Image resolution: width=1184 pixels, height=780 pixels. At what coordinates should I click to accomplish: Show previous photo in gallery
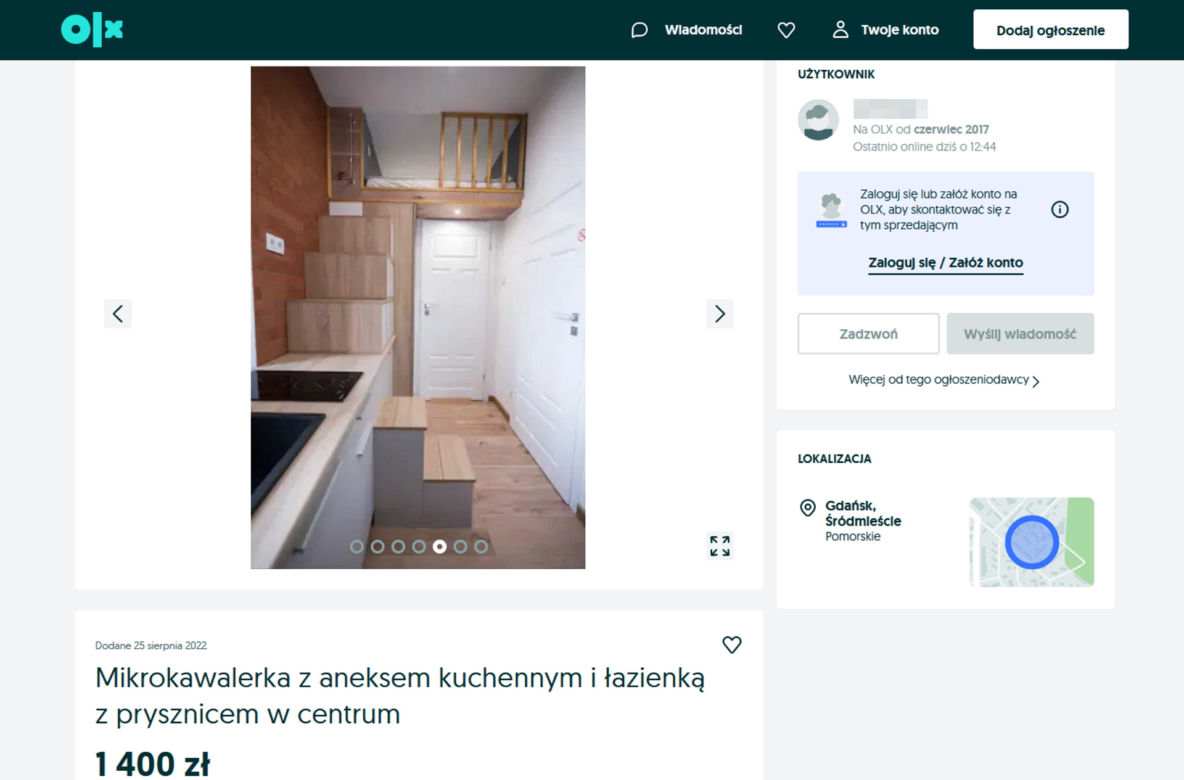pos(118,313)
